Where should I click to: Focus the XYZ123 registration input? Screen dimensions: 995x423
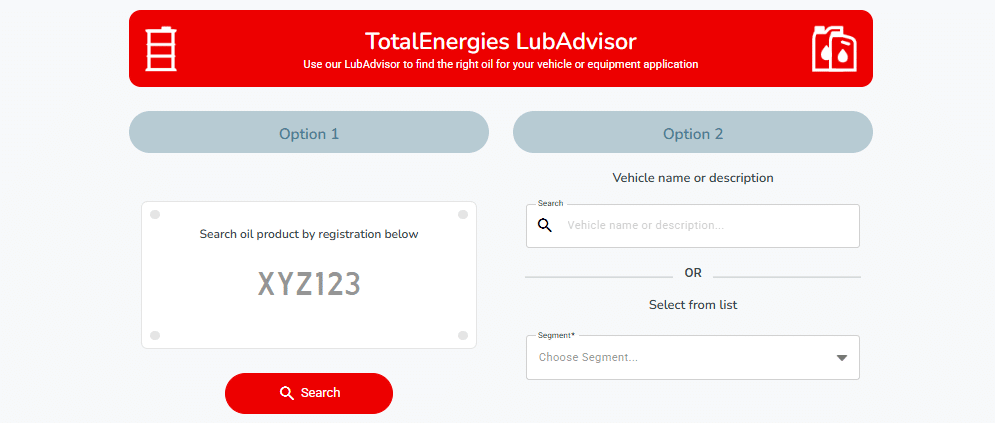coord(309,283)
